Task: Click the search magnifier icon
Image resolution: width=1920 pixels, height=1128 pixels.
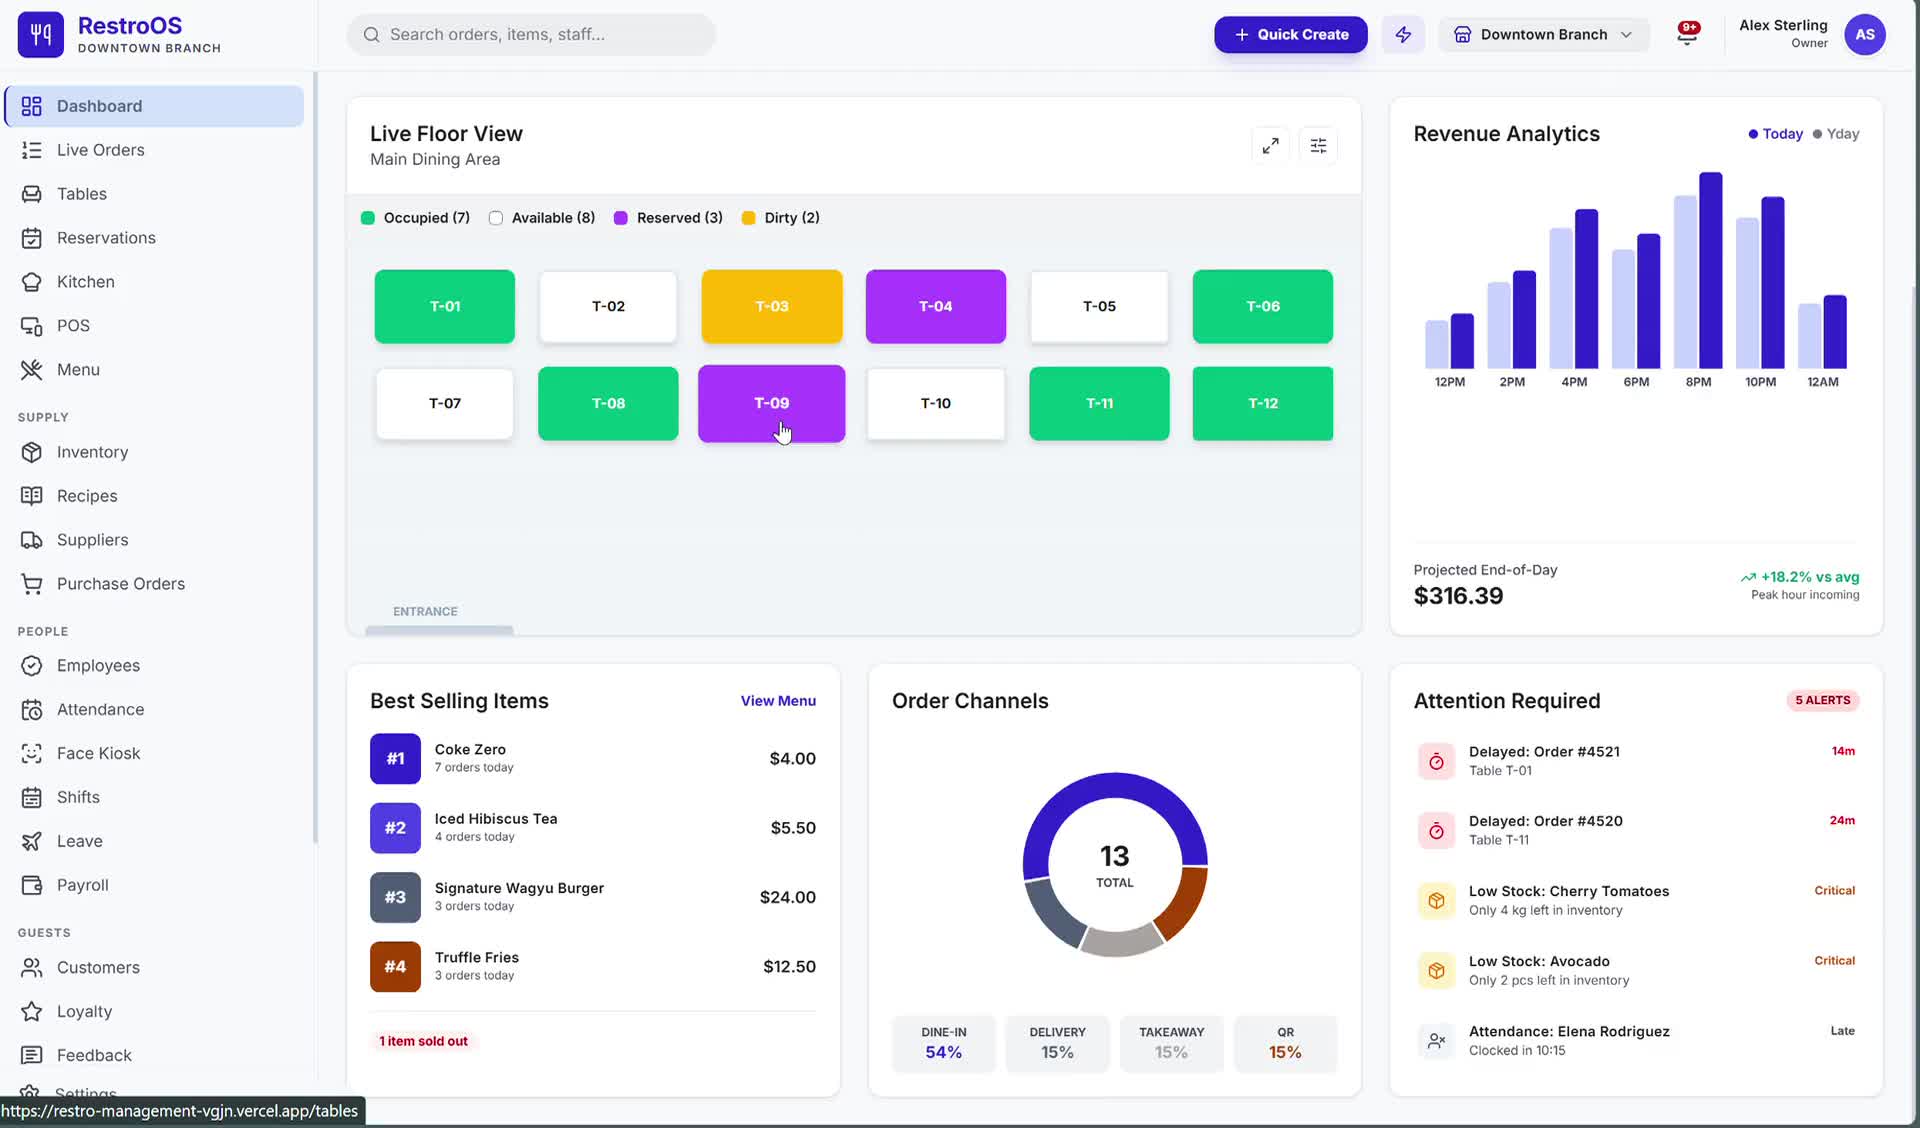Action: pos(371,34)
